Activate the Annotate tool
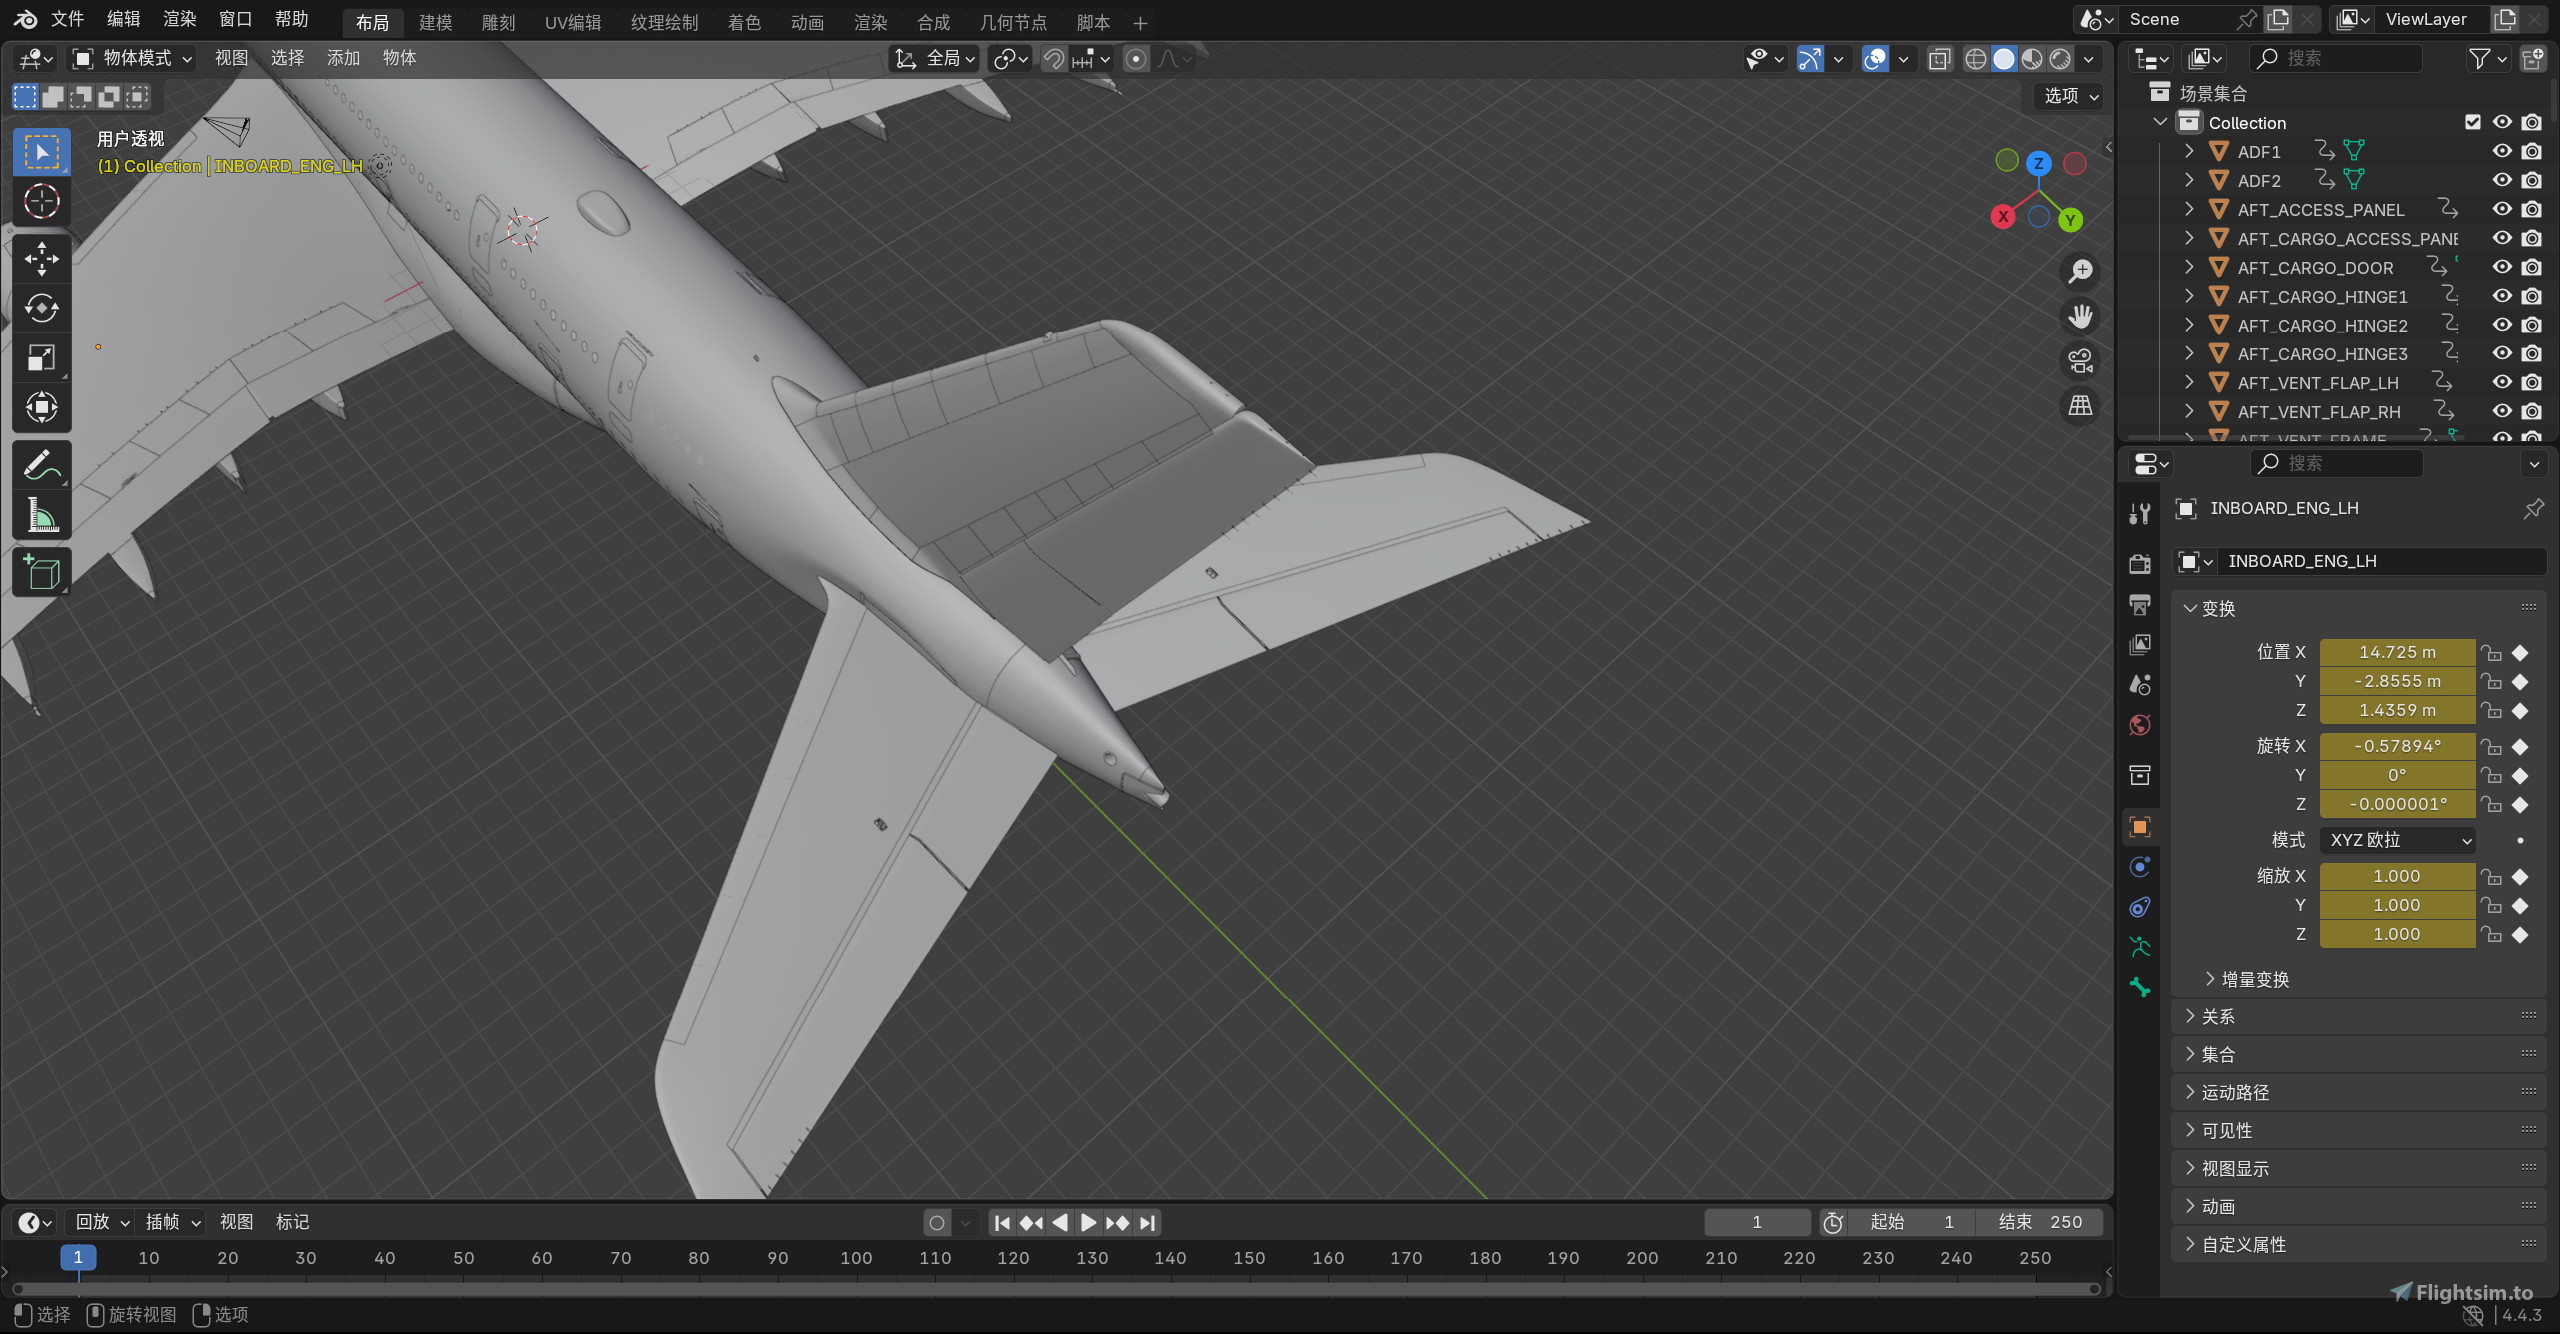The image size is (2560, 1334). tap(41, 463)
